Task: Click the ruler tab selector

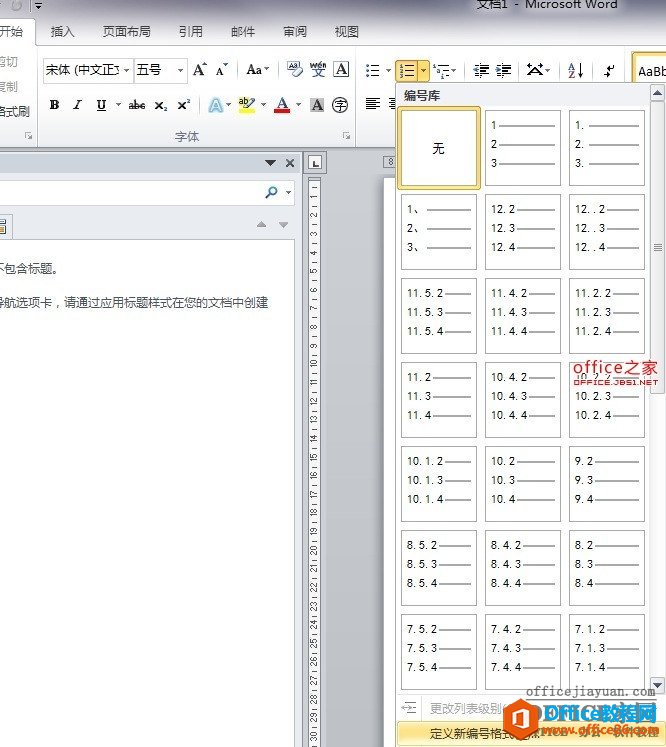Action: [315, 163]
